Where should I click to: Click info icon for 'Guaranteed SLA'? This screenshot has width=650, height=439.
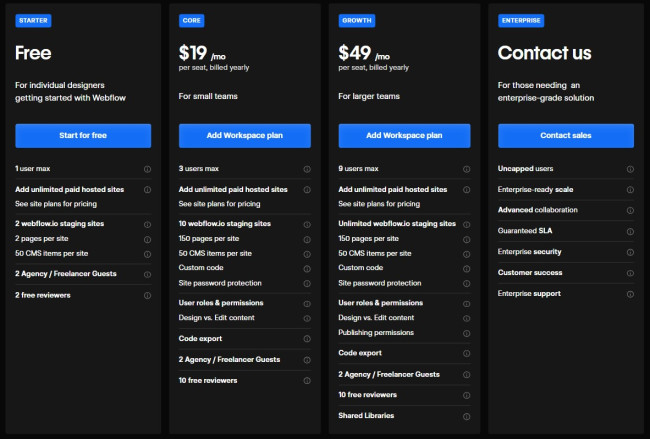[630, 231]
